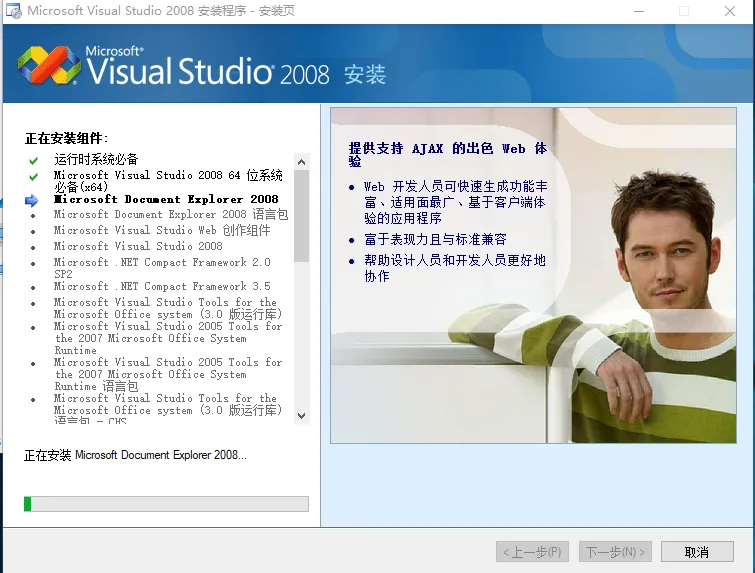The height and width of the screenshot is (573, 755).
Task: Click the Visual Studio installer title bar icon
Action: tap(14, 11)
